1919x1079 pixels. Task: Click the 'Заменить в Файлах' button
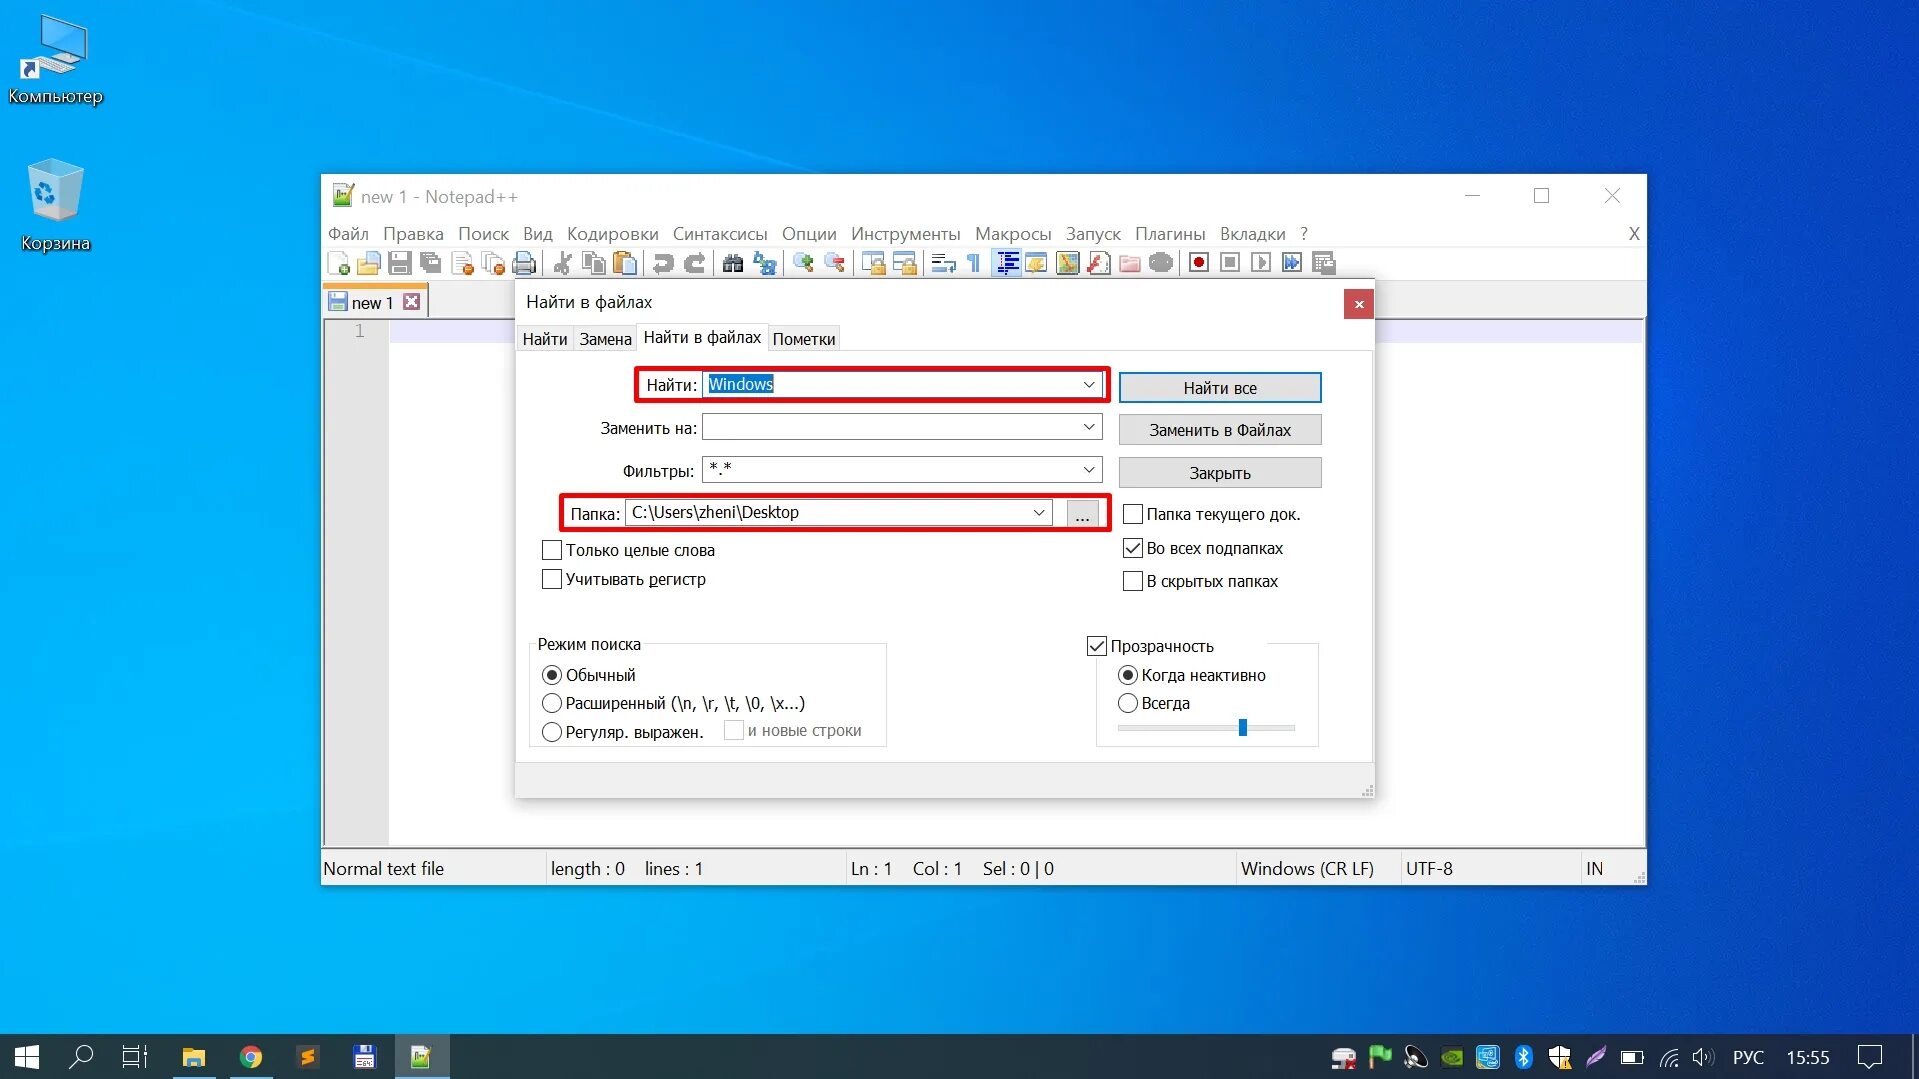tap(1220, 430)
